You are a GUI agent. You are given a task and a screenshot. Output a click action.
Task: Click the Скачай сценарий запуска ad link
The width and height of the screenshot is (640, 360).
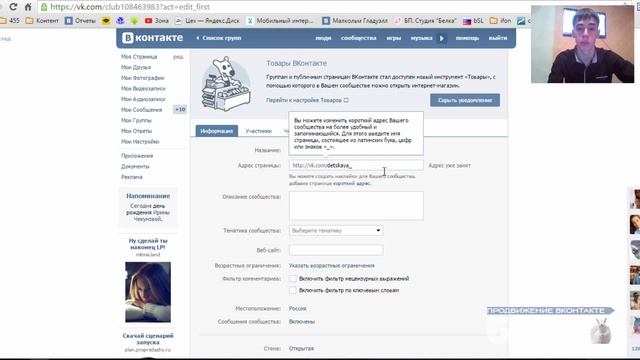[x=148, y=339]
